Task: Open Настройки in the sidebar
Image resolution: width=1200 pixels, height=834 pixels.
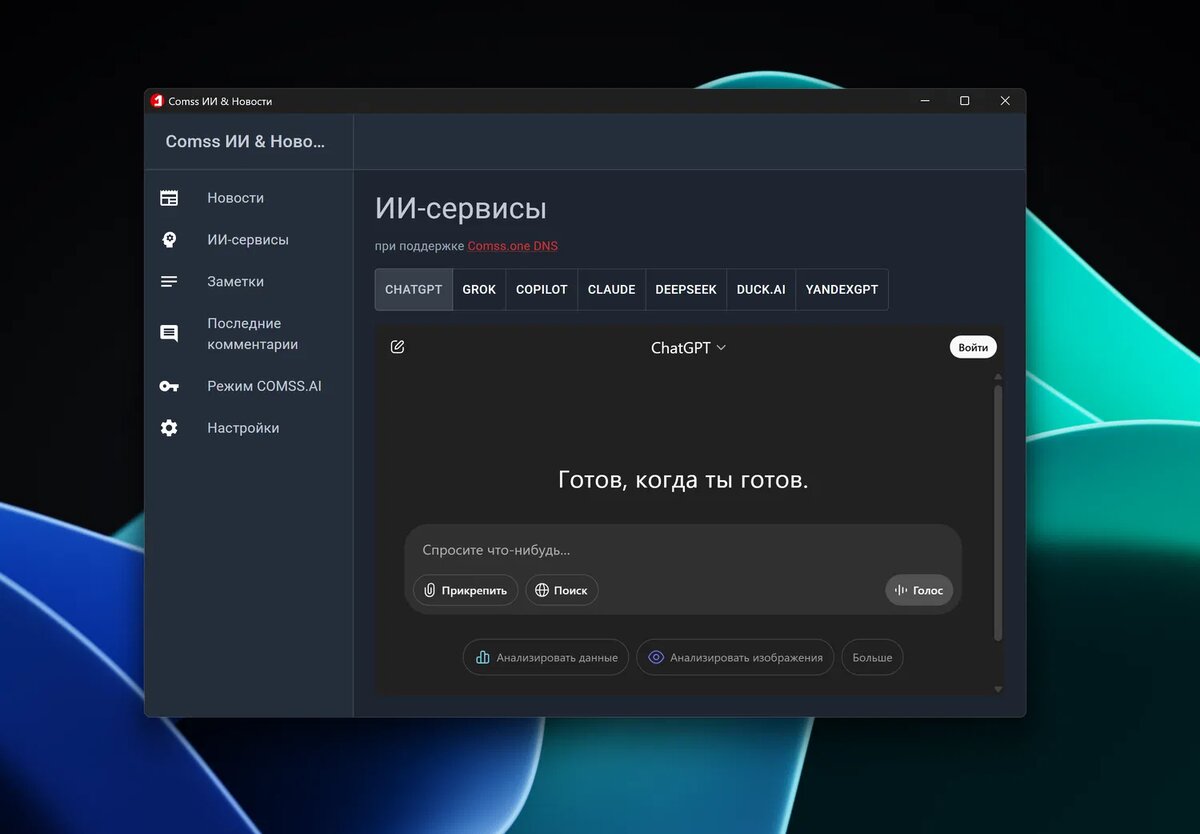Action: 243,428
